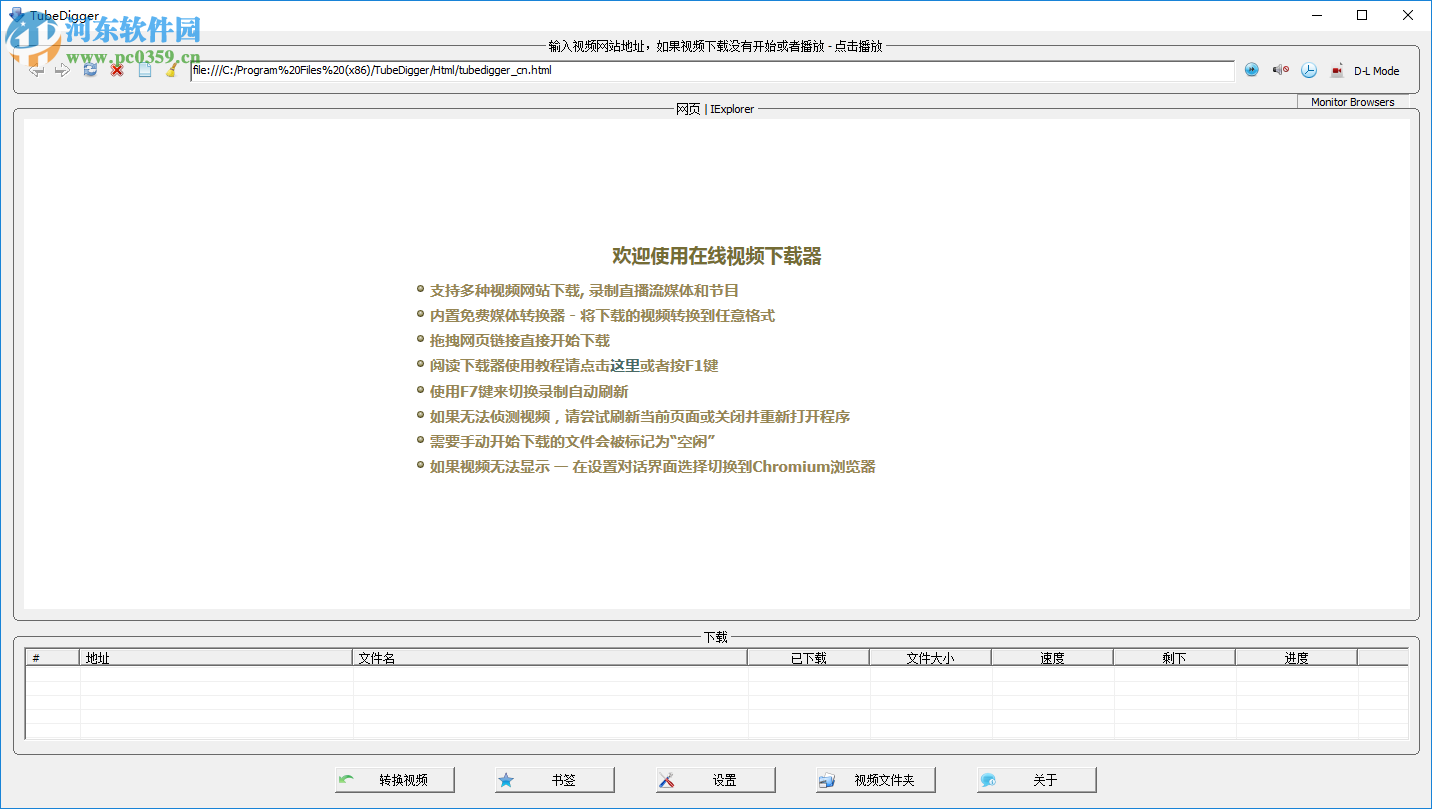Viewport: 1432px width, 809px height.
Task: Click the 这里 tutorial link
Action: tap(625, 365)
